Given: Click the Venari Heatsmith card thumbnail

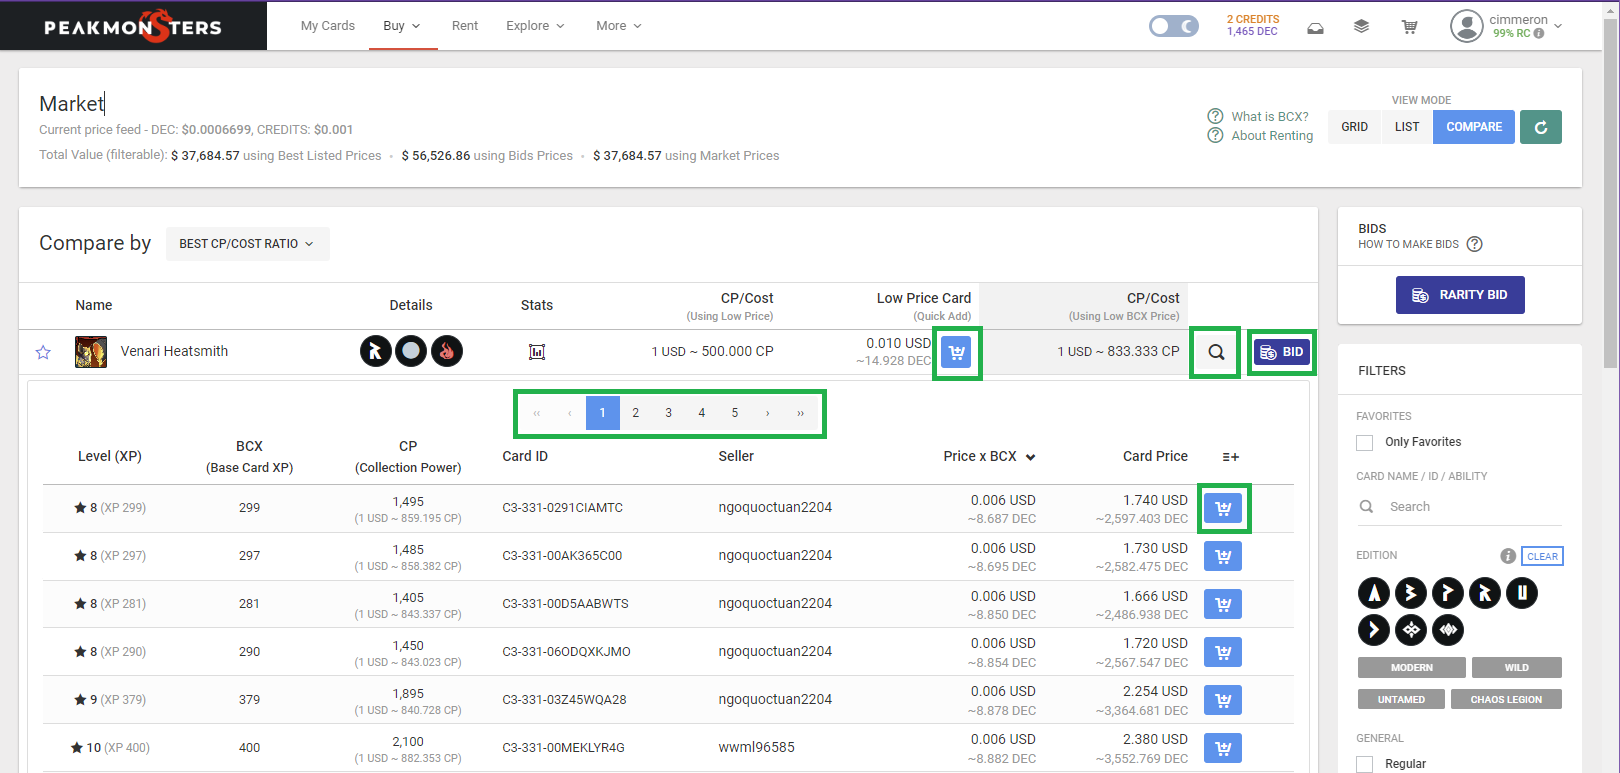Looking at the screenshot, I should click(91, 352).
